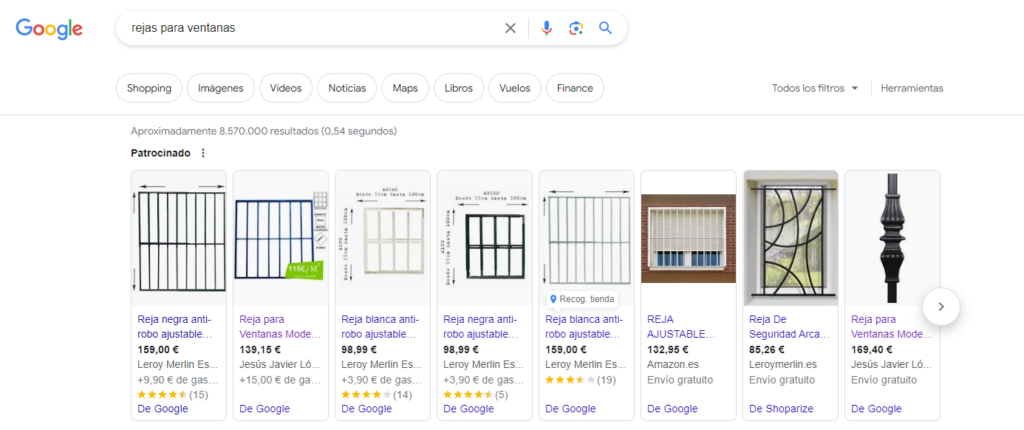Click the star rating with (5) reviews
This screenshot has height=430, width=1024.
[475, 394]
